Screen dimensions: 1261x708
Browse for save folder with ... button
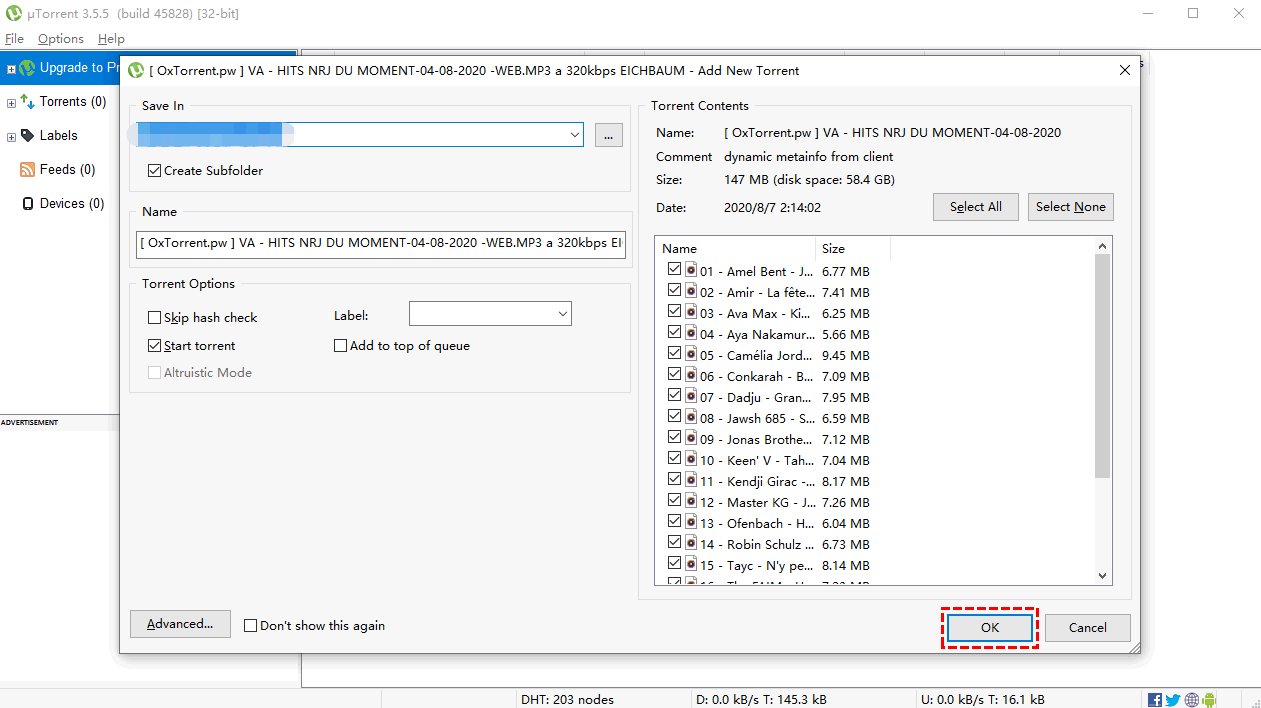pos(608,135)
